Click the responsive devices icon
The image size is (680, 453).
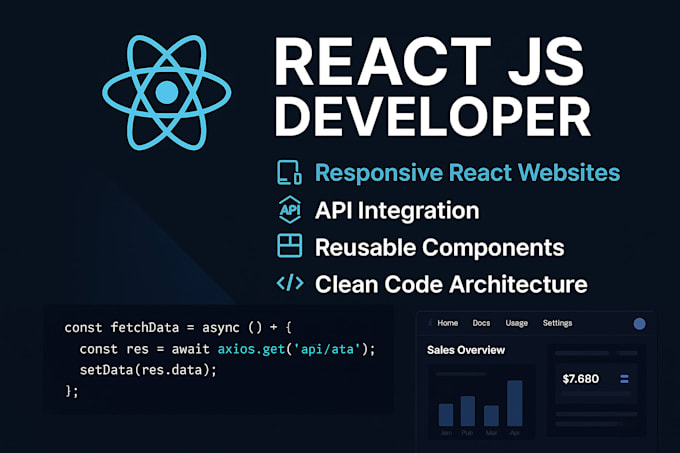pos(289,173)
